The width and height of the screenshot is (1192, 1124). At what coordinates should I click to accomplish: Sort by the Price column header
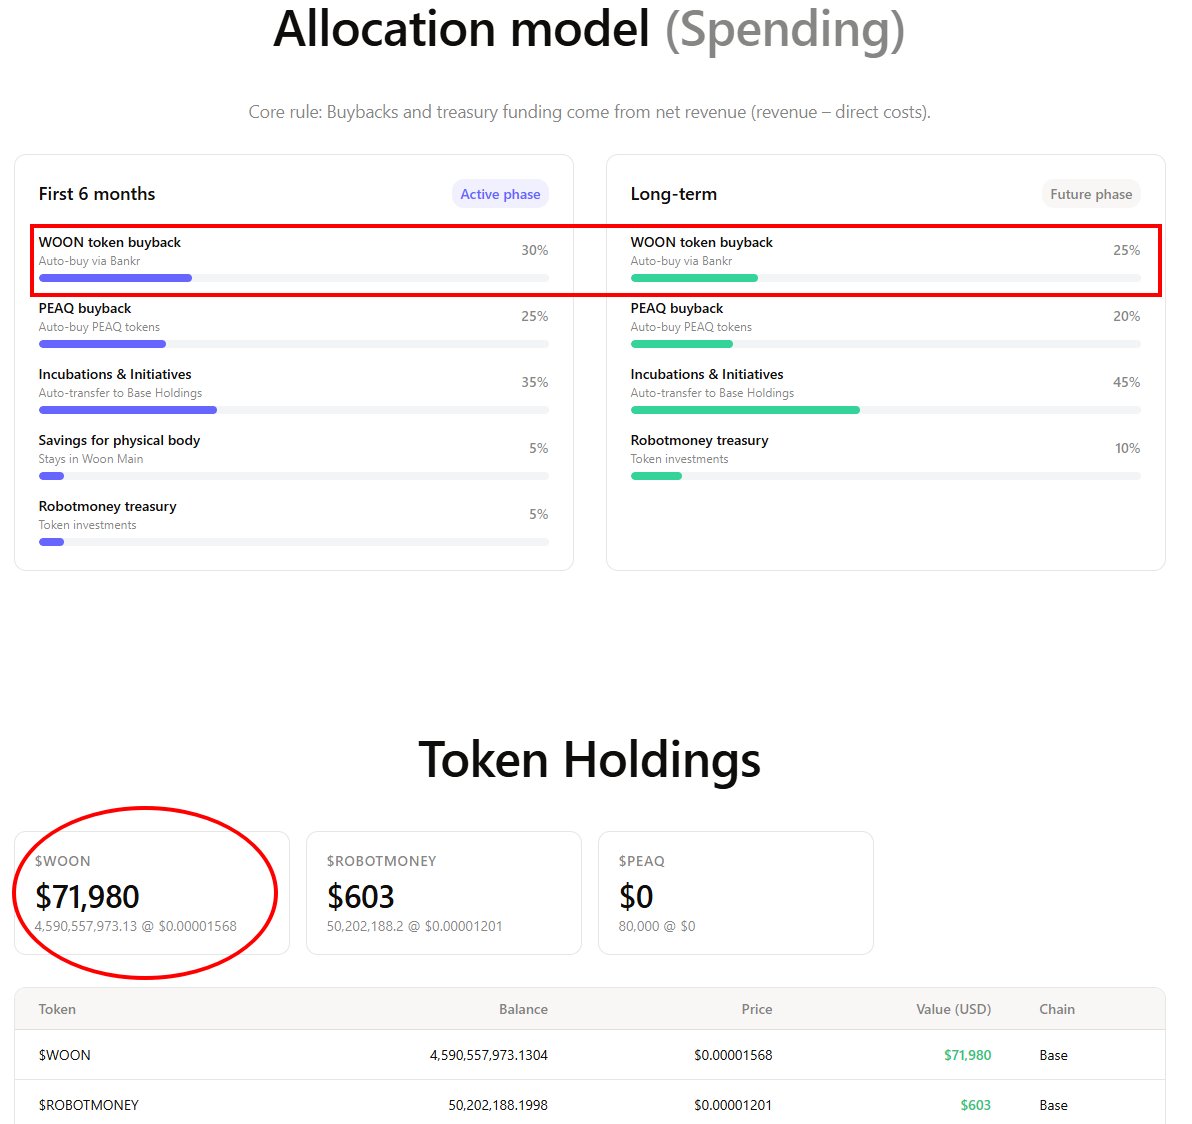(756, 1009)
